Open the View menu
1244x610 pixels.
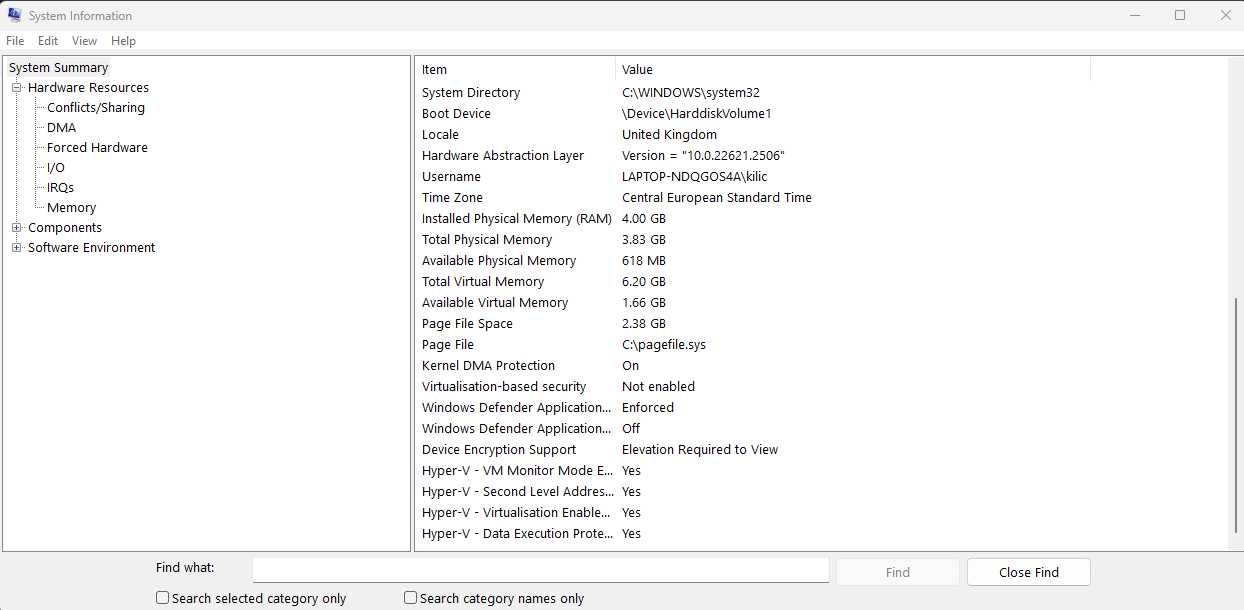[85, 41]
